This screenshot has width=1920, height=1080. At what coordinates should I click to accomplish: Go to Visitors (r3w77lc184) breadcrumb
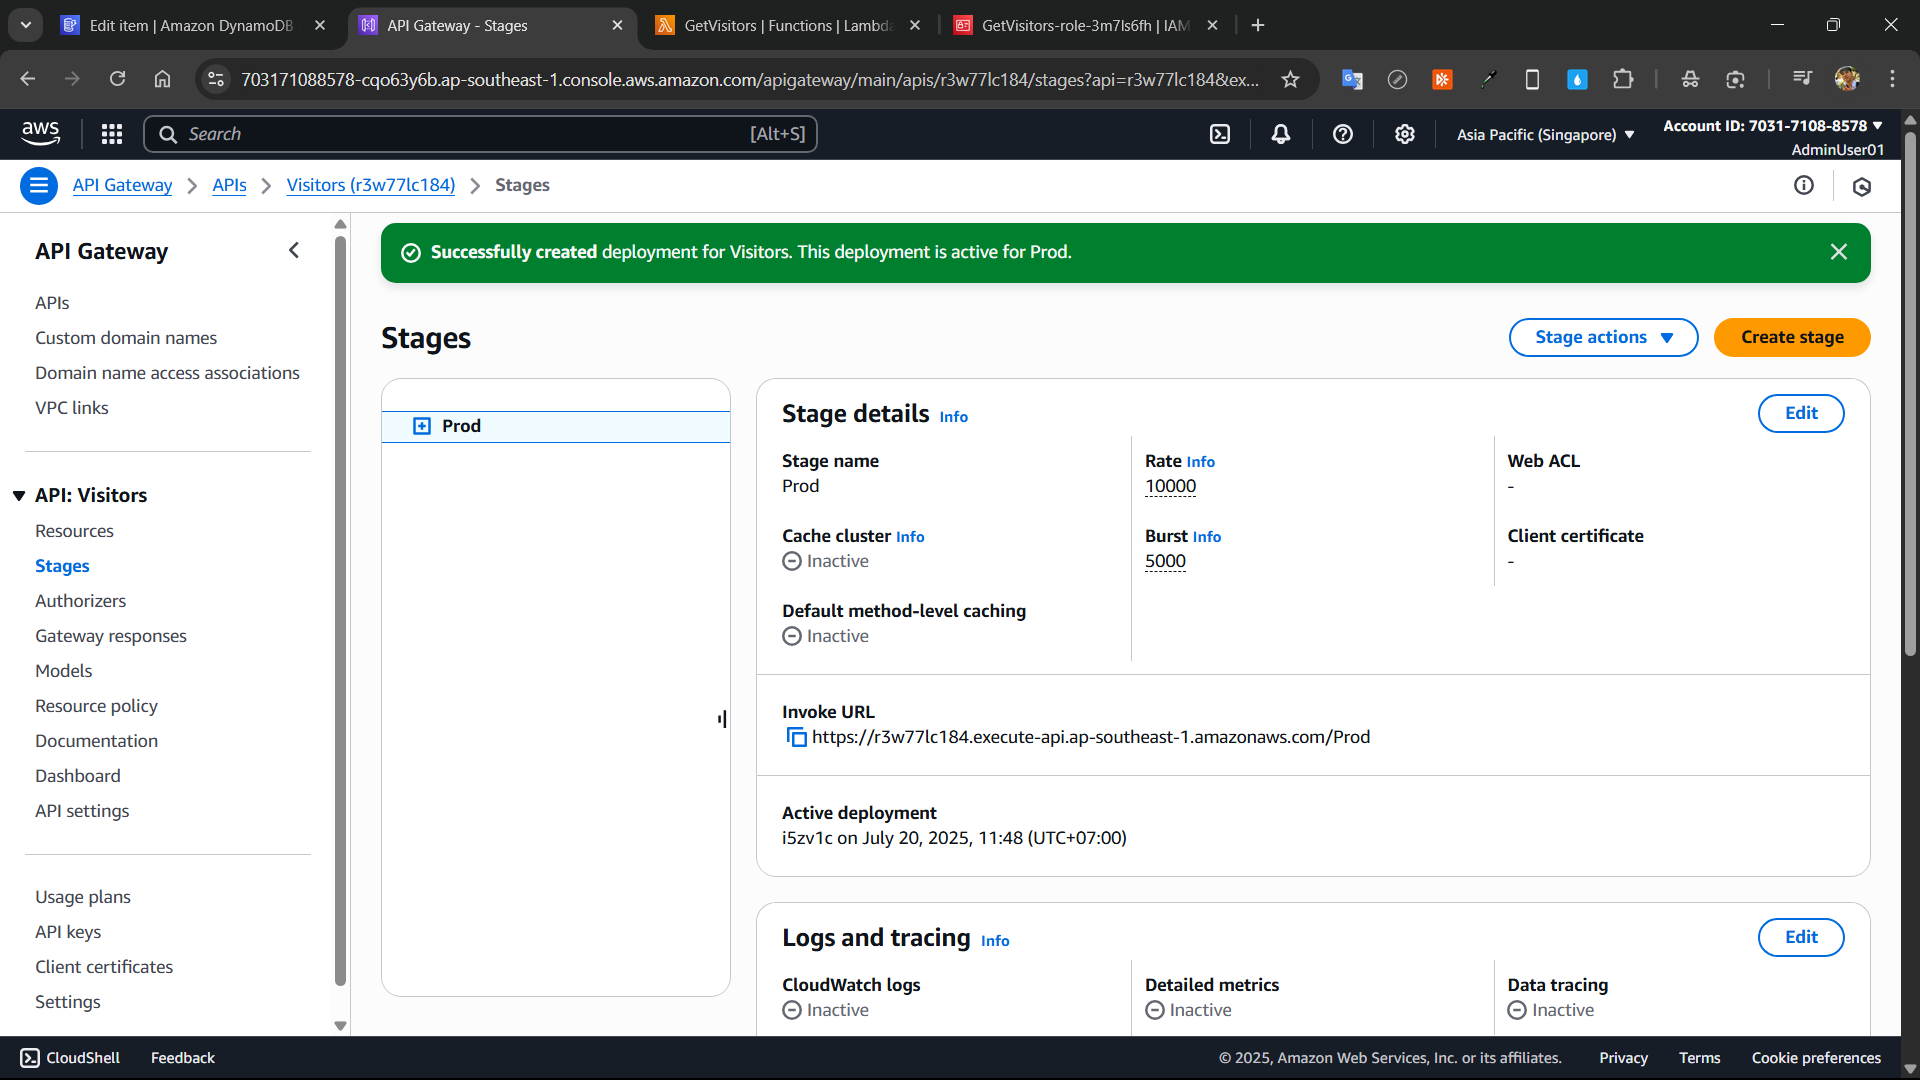371,185
